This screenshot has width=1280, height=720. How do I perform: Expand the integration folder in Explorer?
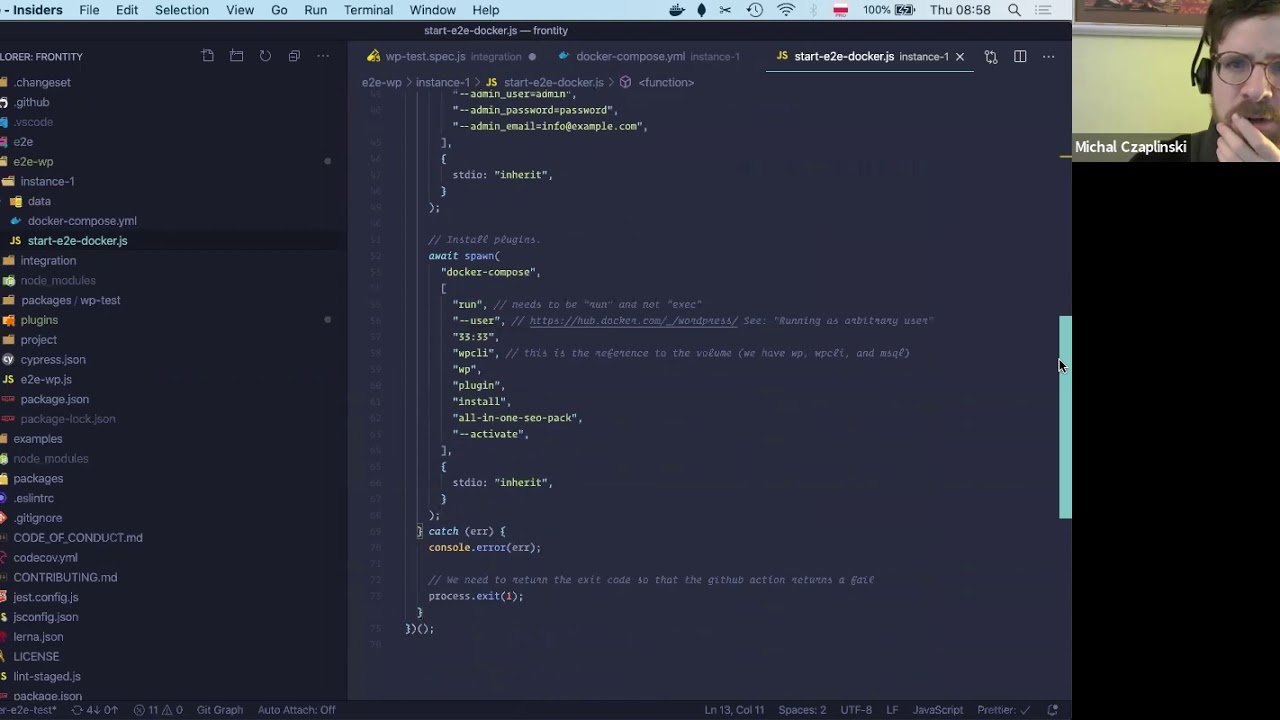click(48, 260)
